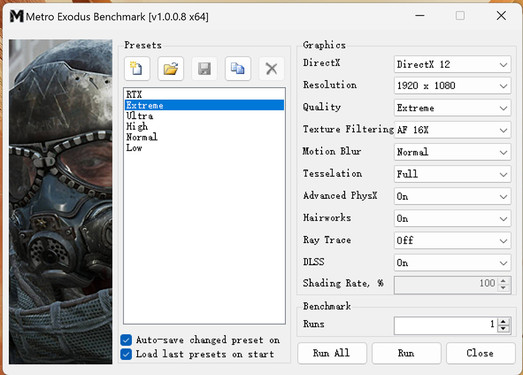The width and height of the screenshot is (523, 375).
Task: Open the Tesselation dropdown
Action: coord(452,174)
